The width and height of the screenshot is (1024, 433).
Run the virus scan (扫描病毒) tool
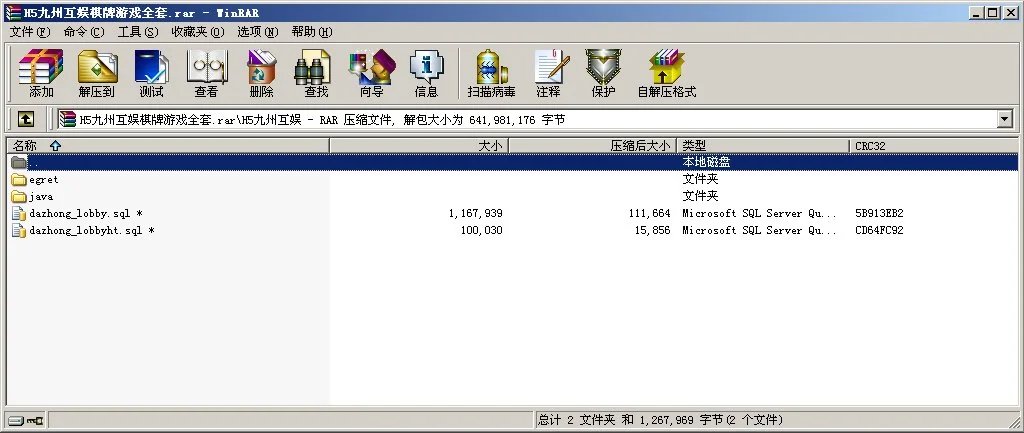[x=491, y=73]
